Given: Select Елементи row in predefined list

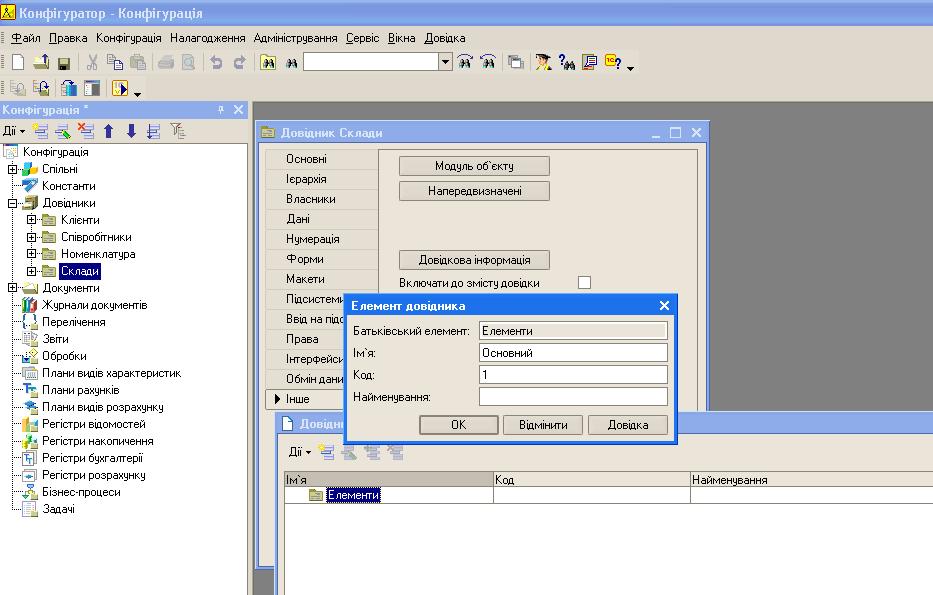Looking at the screenshot, I should [353, 495].
